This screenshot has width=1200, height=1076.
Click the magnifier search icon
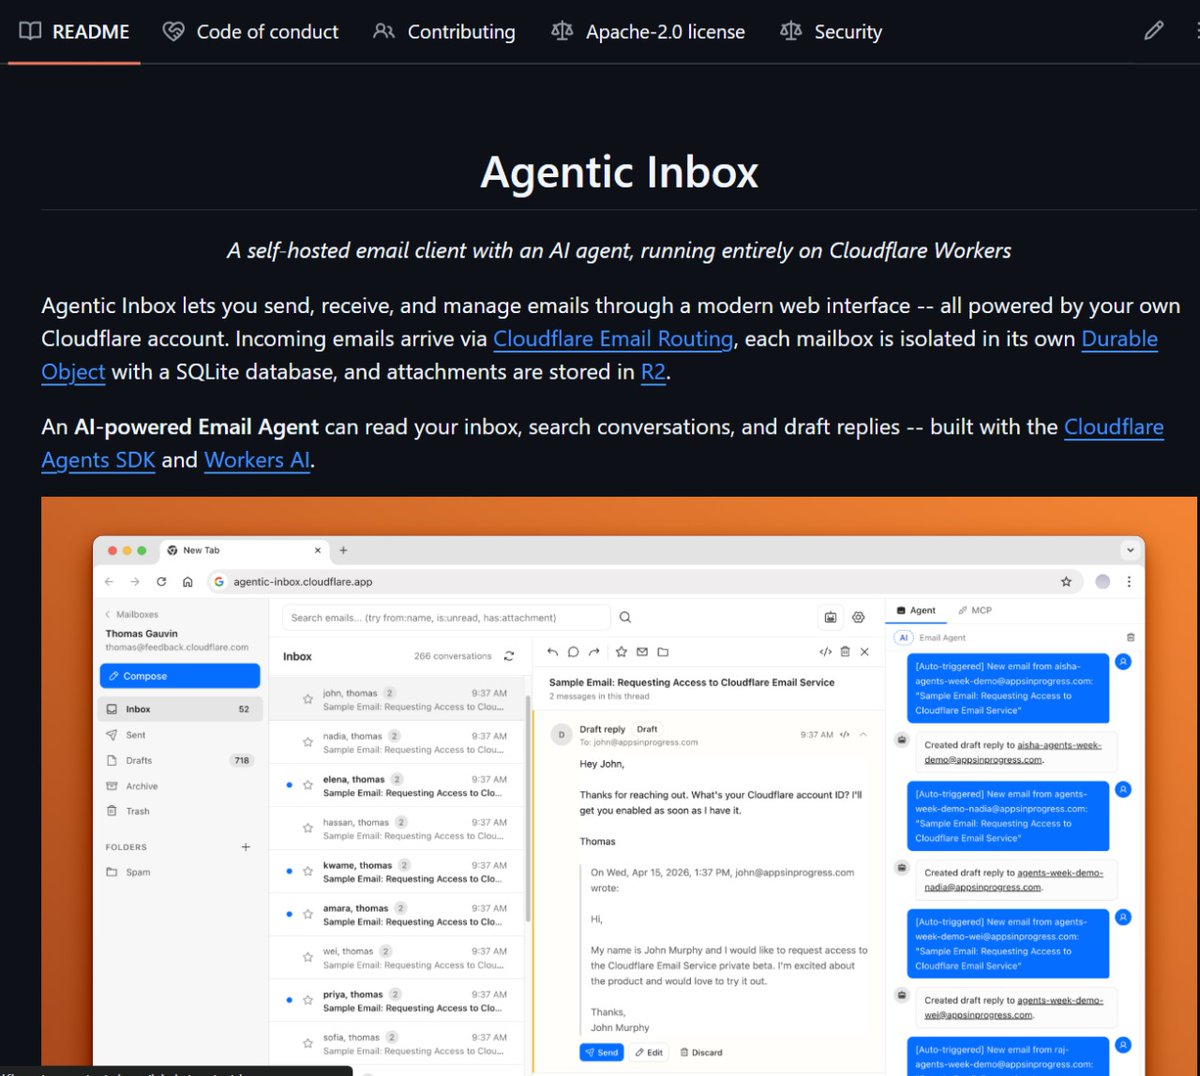pyautogui.click(x=625, y=617)
